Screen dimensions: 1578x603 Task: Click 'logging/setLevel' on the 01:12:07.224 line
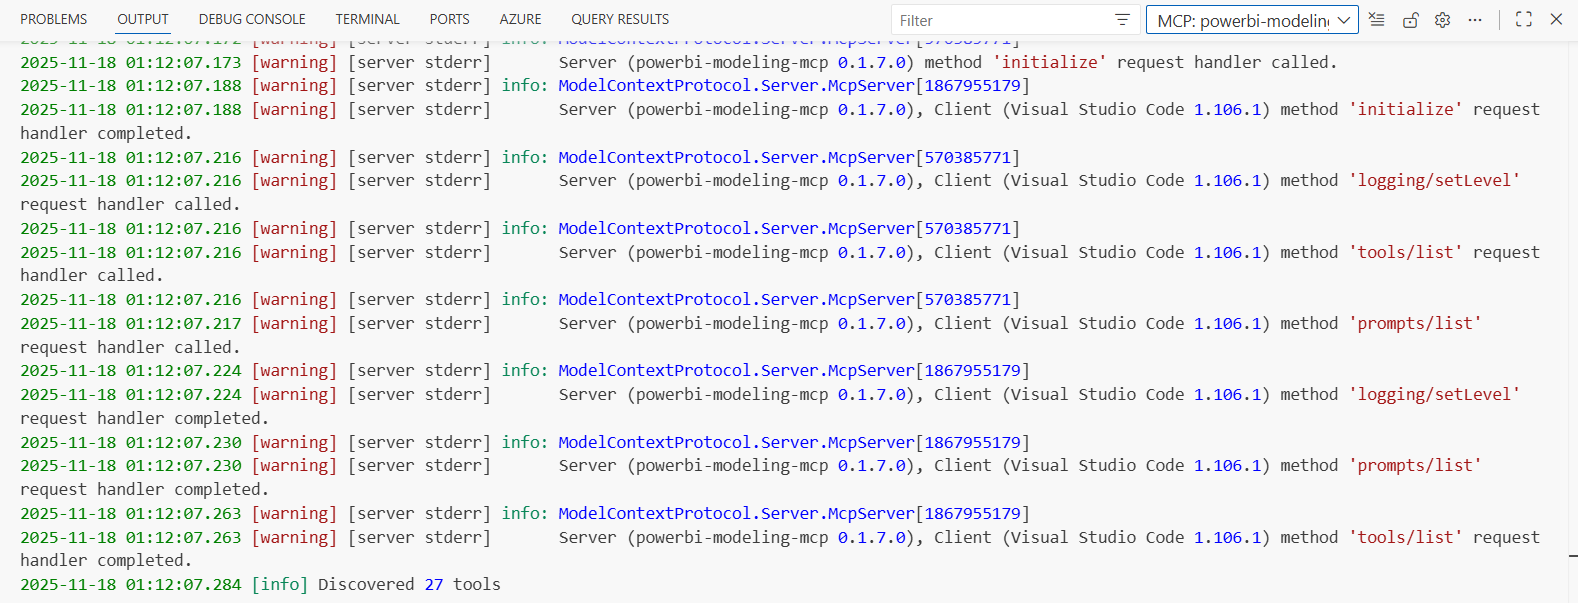tap(1434, 394)
